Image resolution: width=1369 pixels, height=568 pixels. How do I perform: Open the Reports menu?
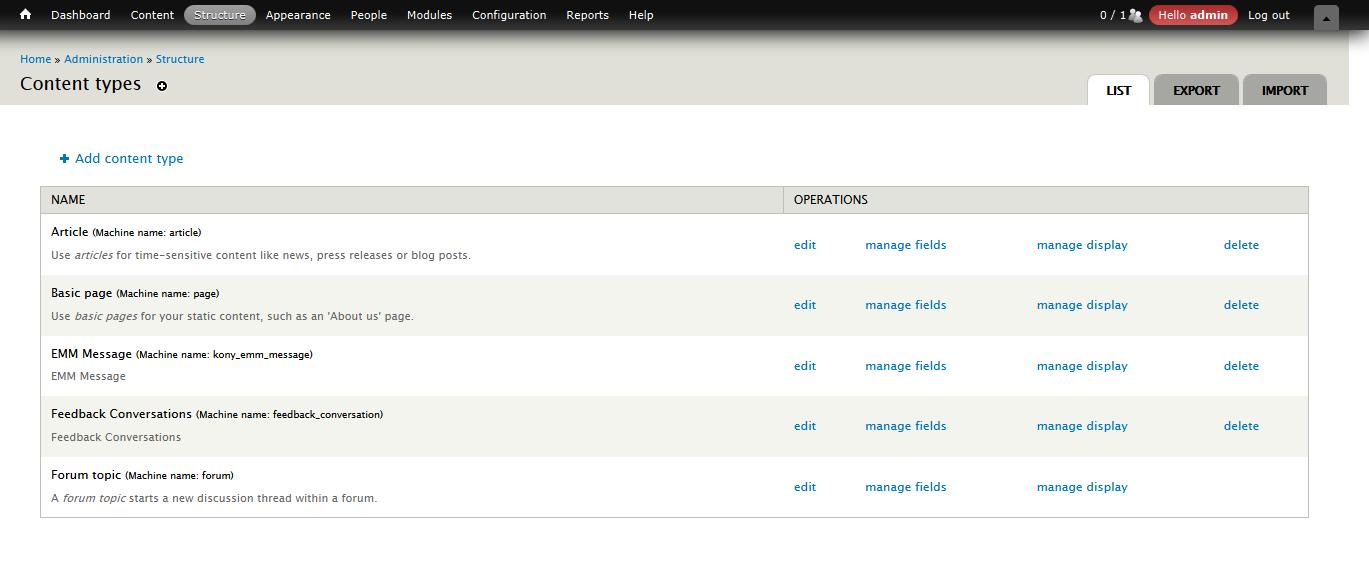587,15
